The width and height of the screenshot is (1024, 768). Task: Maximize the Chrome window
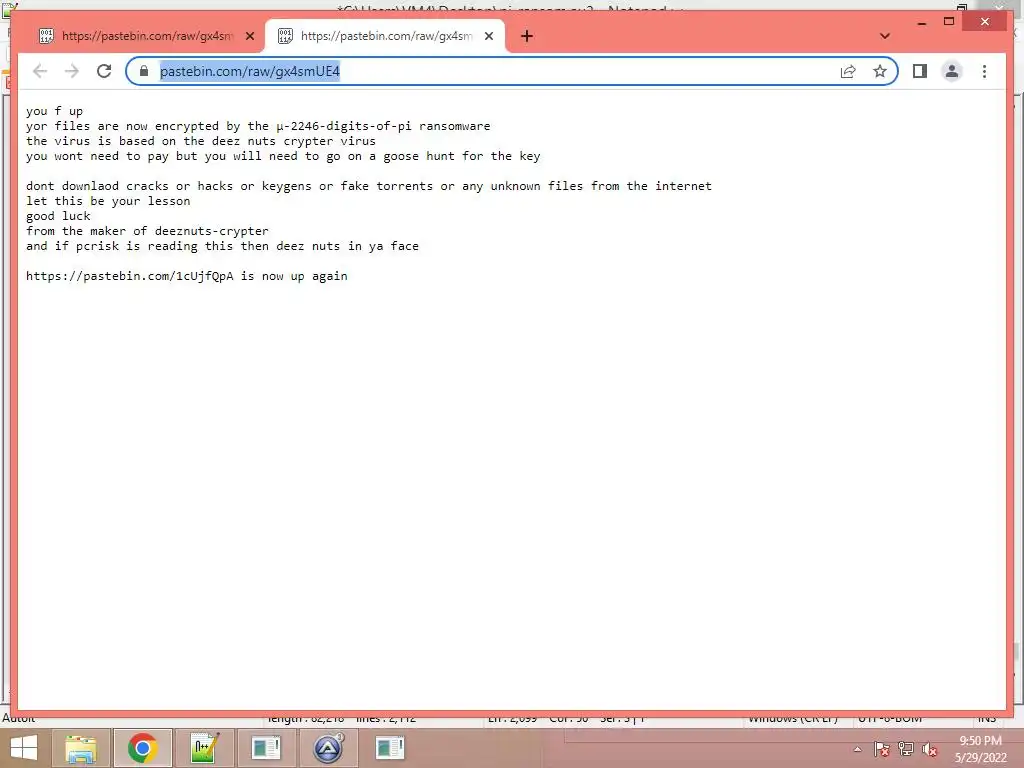tap(949, 22)
